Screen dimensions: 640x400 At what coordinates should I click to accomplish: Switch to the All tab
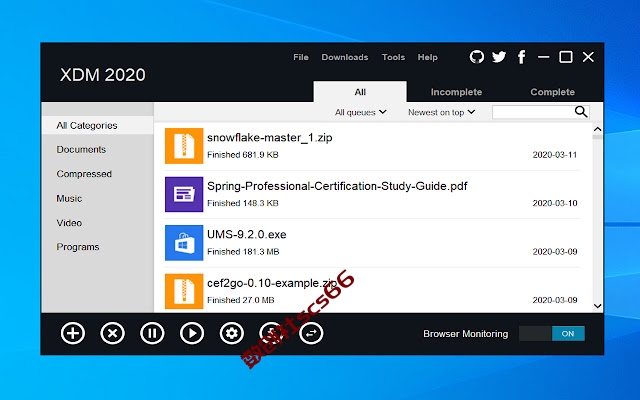point(360,92)
